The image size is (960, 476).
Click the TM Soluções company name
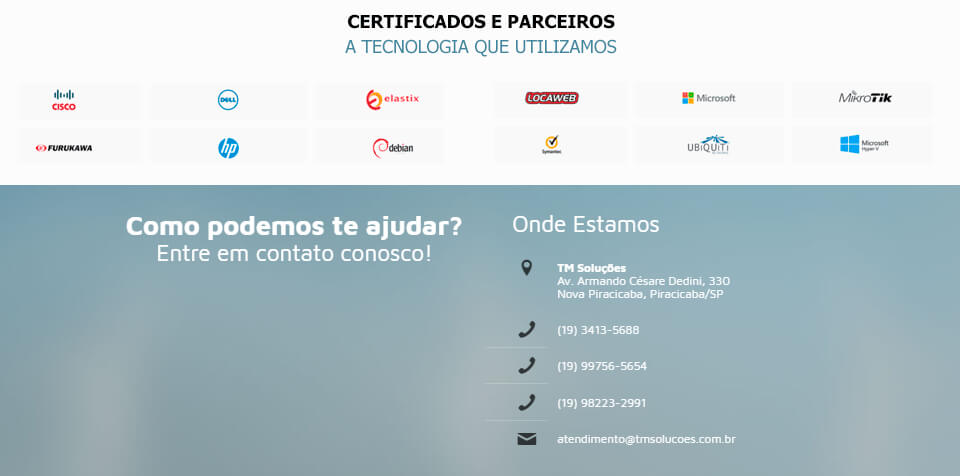tap(591, 268)
